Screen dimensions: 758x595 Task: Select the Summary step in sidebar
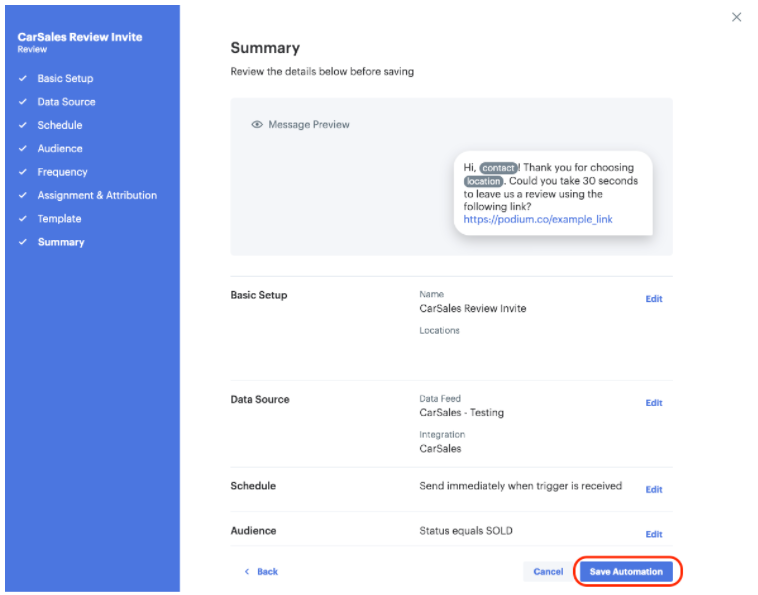point(61,242)
